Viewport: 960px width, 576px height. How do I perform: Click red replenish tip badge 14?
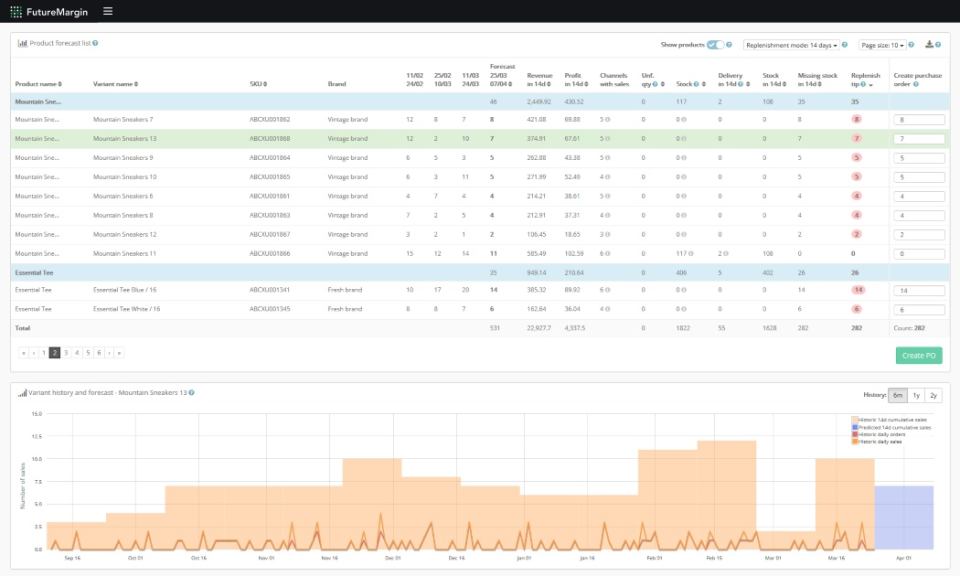click(x=858, y=290)
